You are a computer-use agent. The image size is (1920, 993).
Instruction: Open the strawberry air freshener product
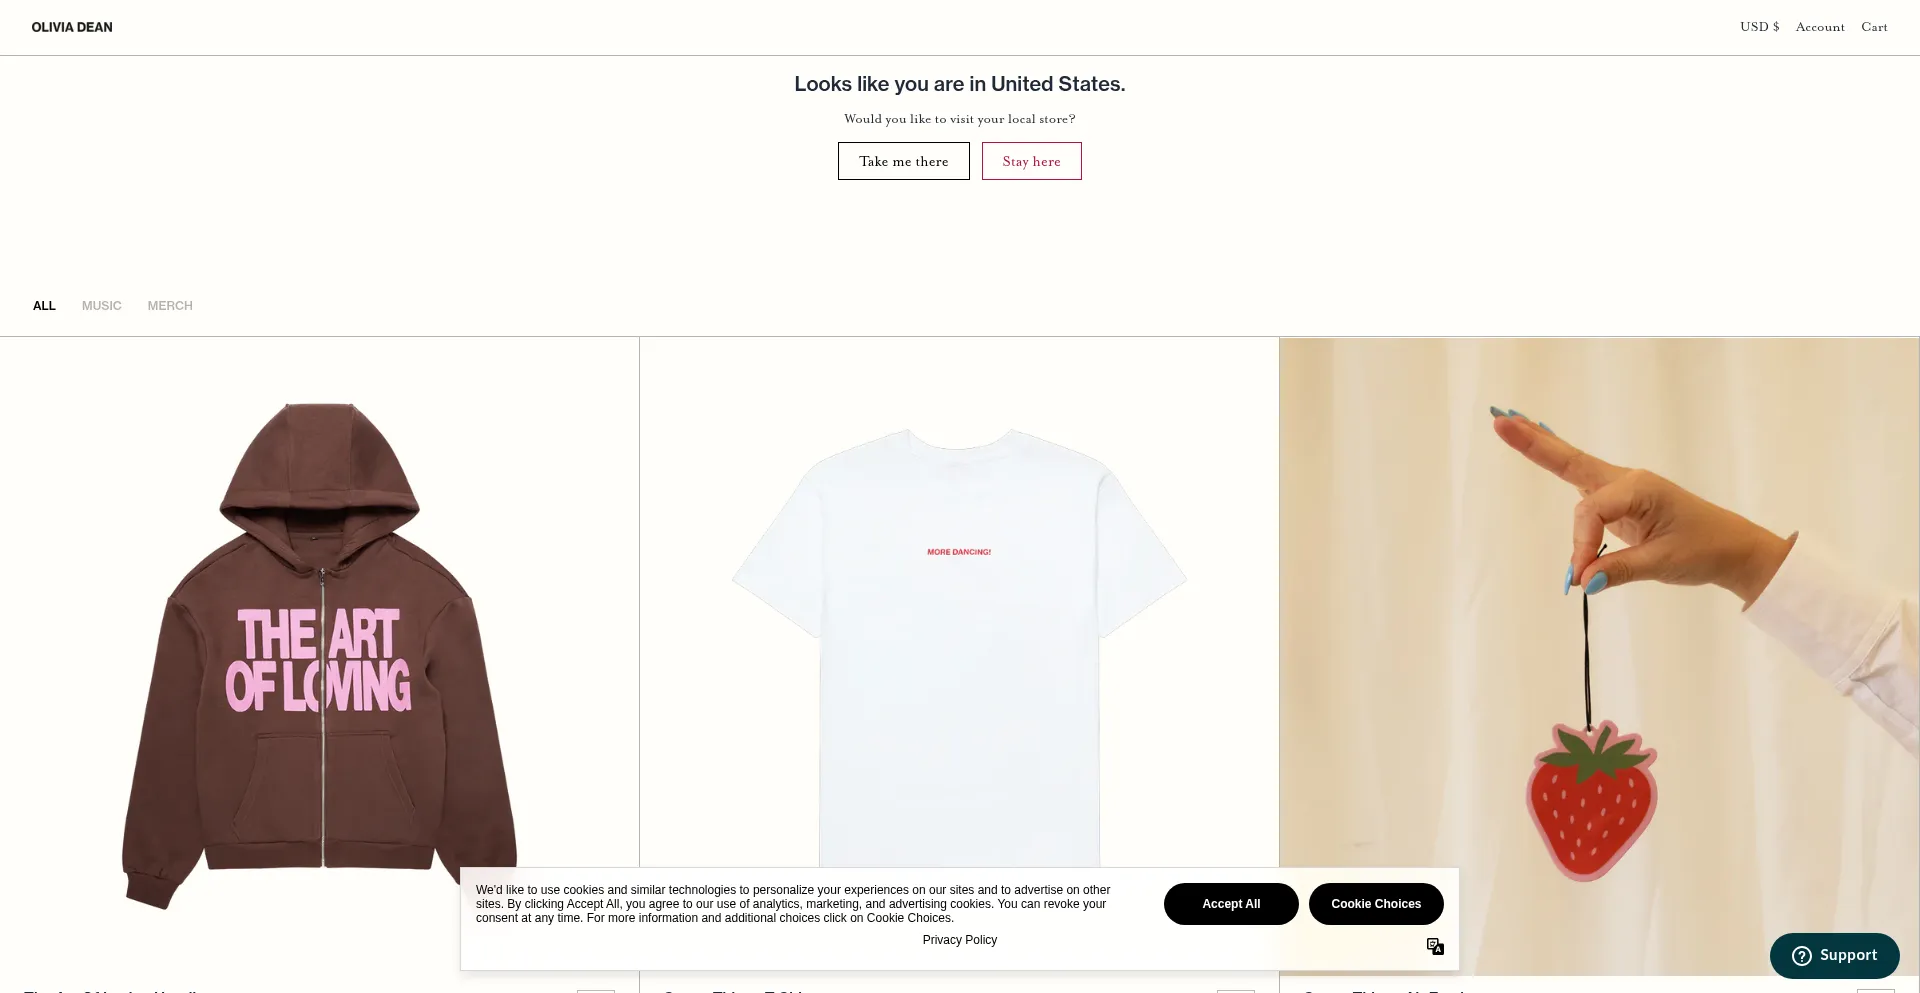click(1599, 656)
